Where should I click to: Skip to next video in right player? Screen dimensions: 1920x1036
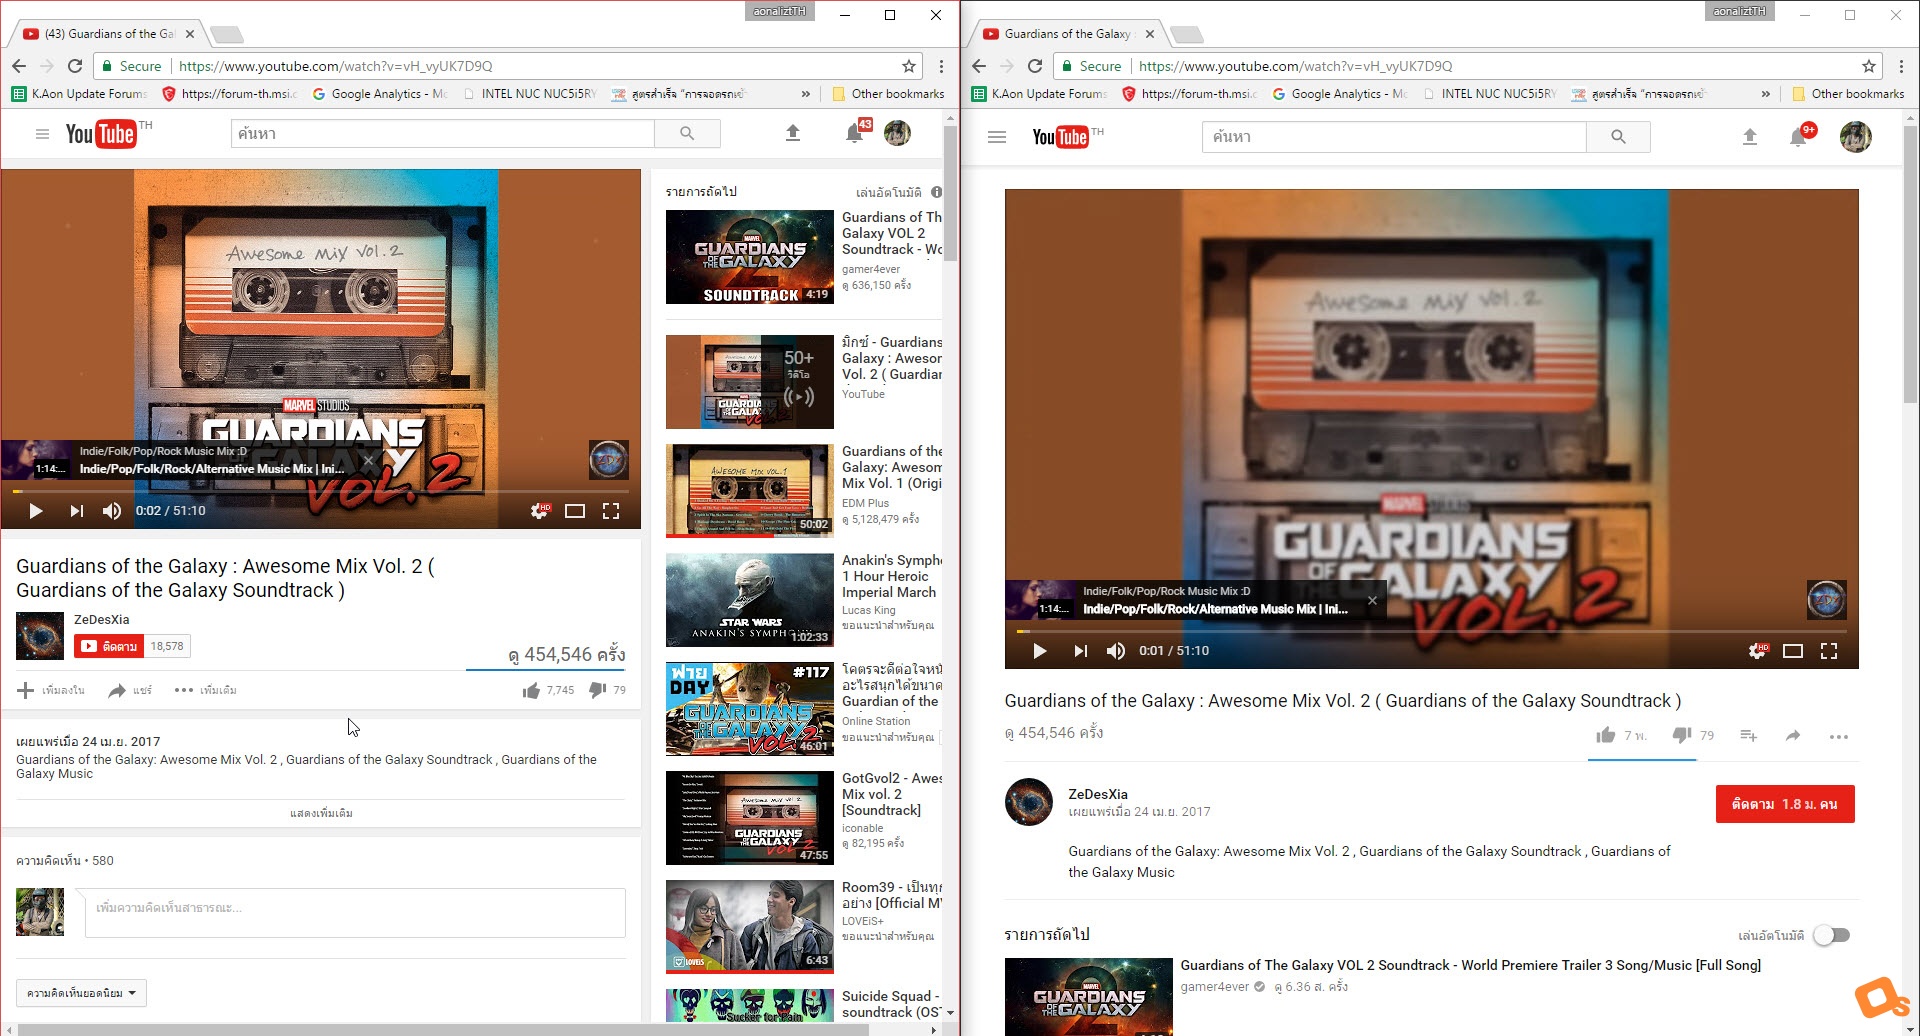coord(1080,651)
